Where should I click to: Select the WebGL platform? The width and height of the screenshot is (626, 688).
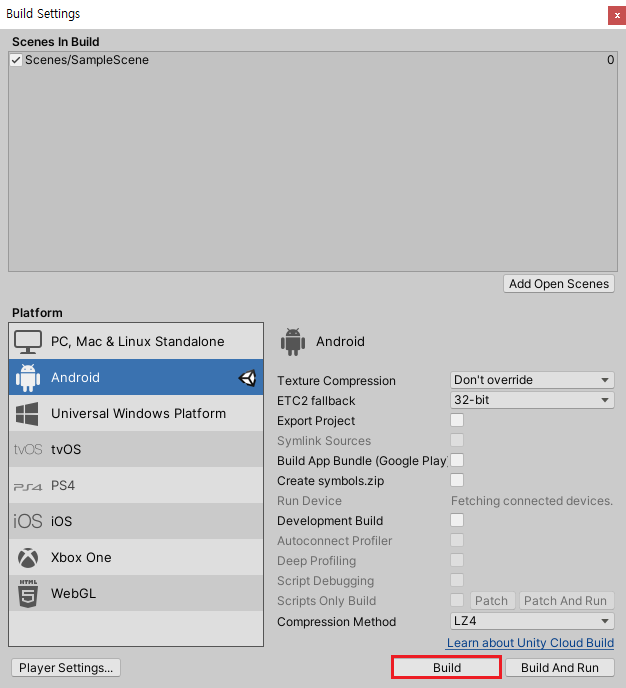coord(136,593)
